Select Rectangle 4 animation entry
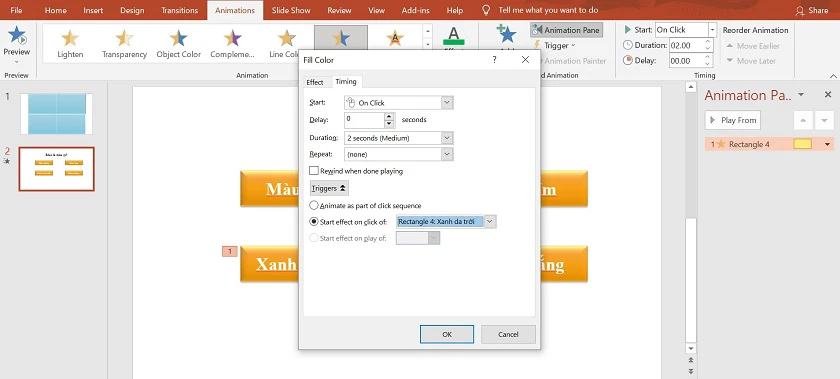The image size is (840, 379). pyautogui.click(x=769, y=144)
